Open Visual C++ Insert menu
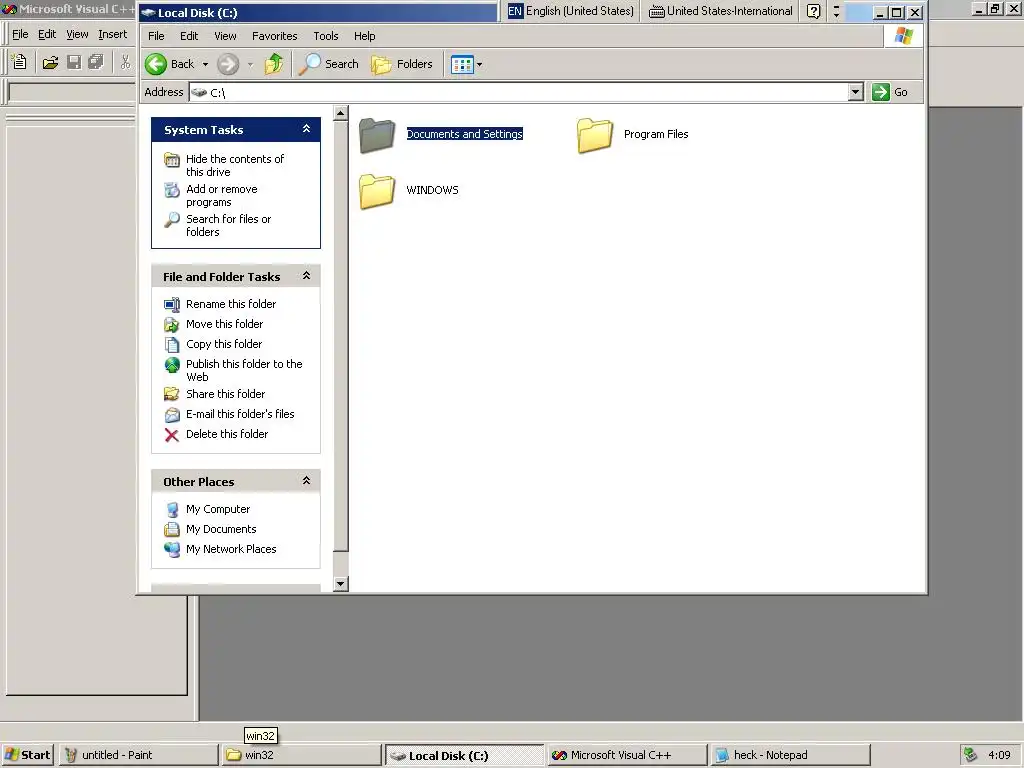Viewport: 1024px width, 768px height. click(112, 34)
